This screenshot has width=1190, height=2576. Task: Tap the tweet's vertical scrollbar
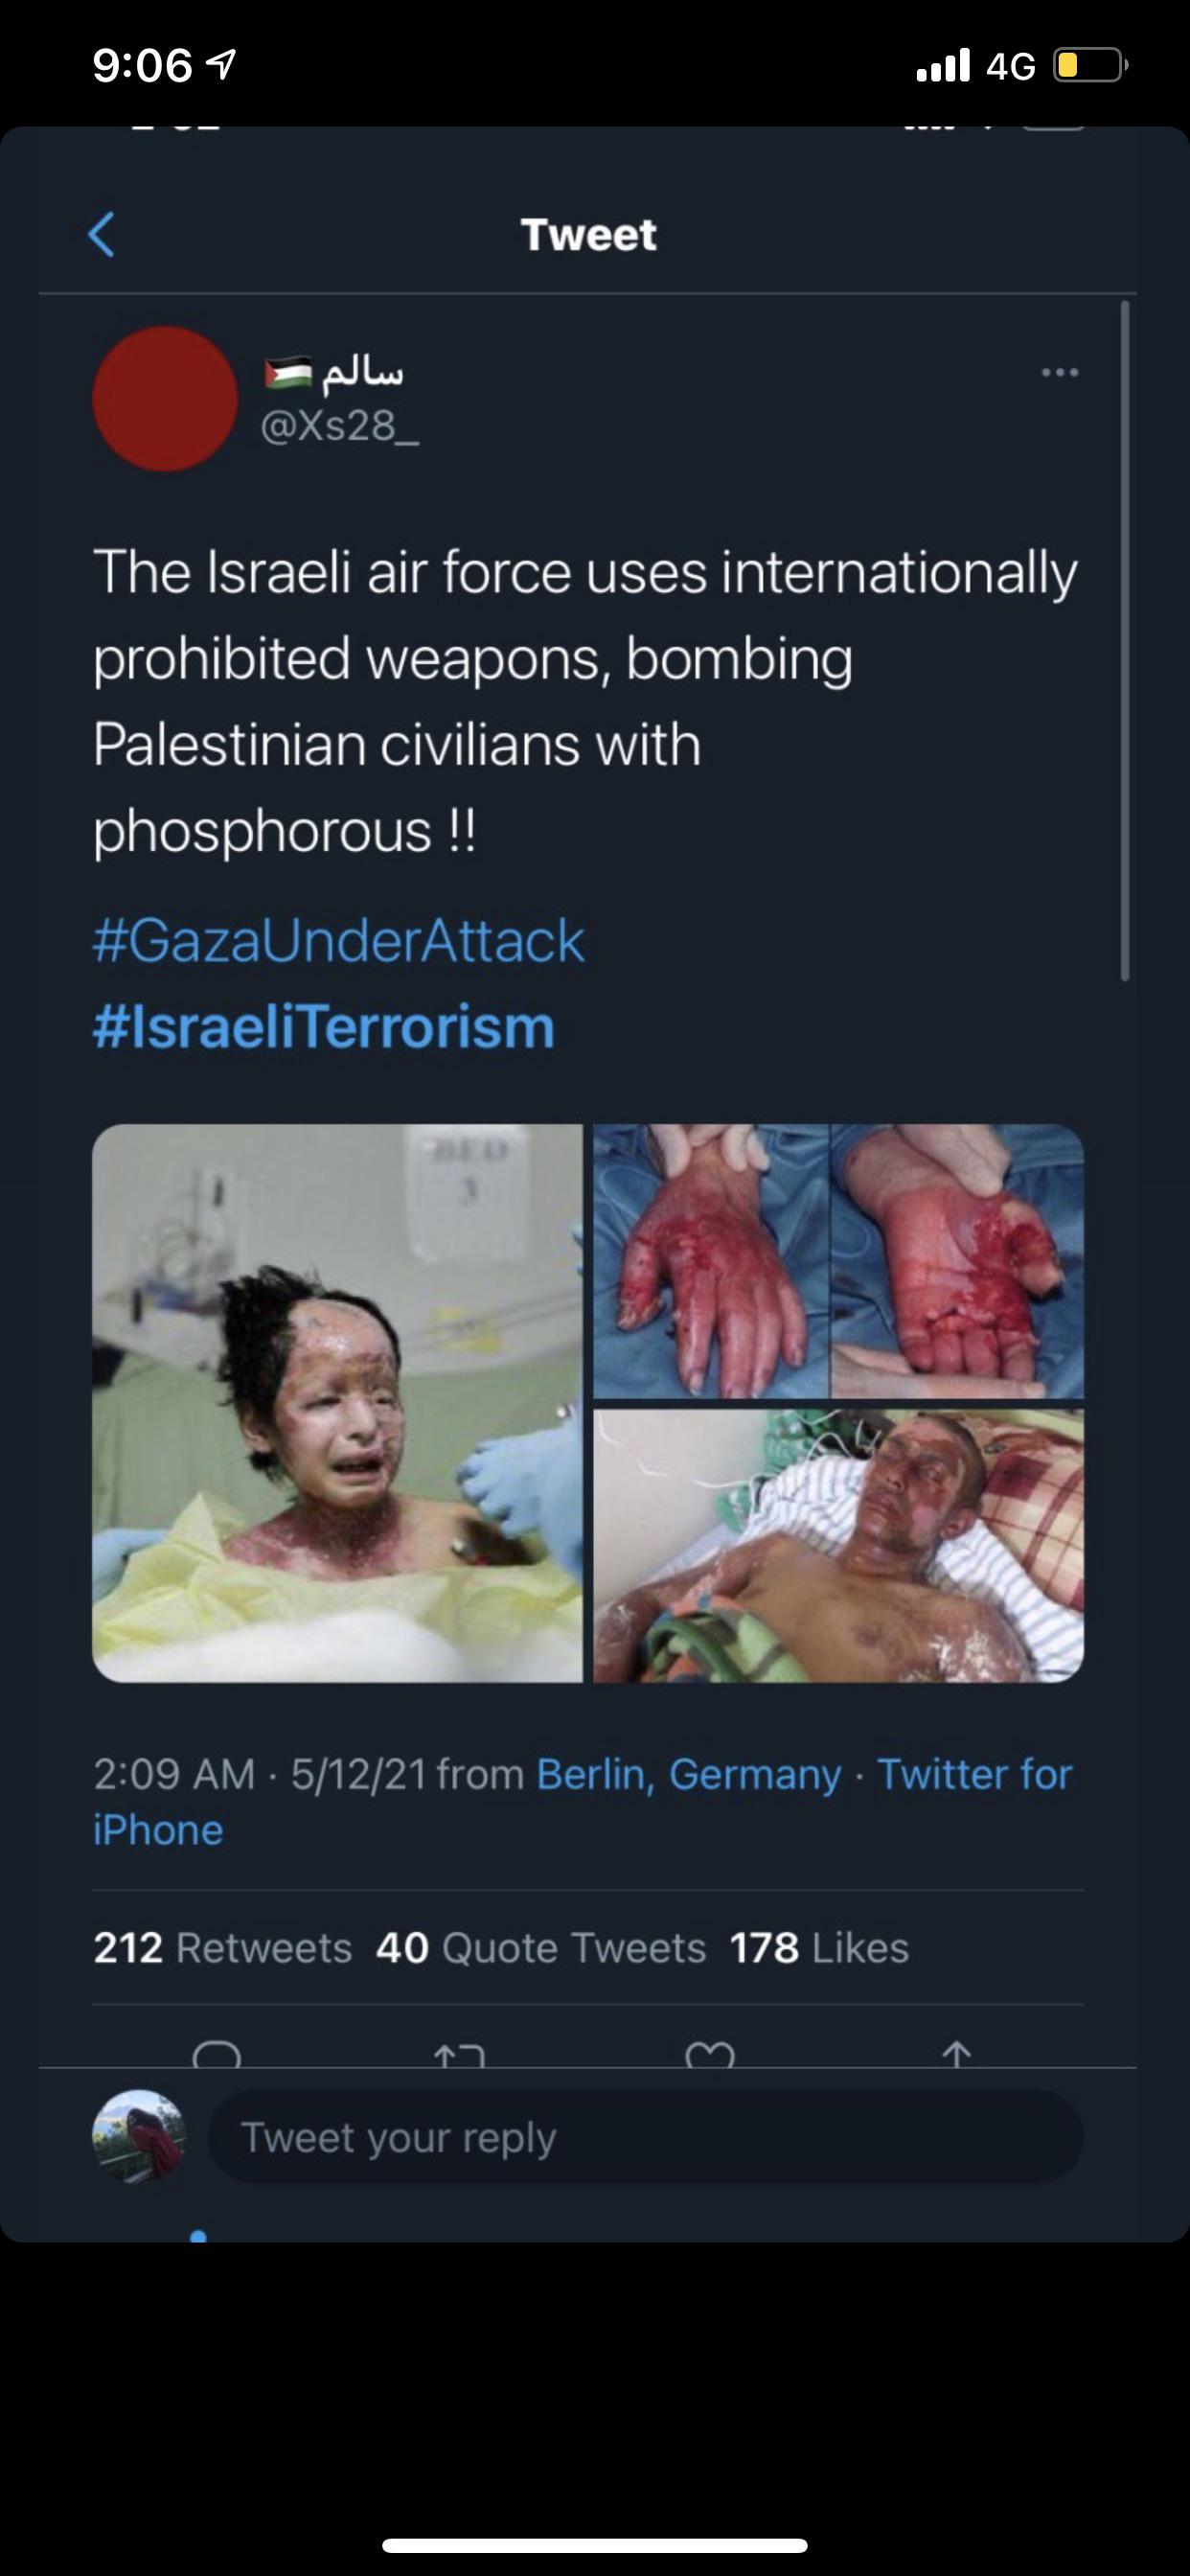click(1125, 640)
